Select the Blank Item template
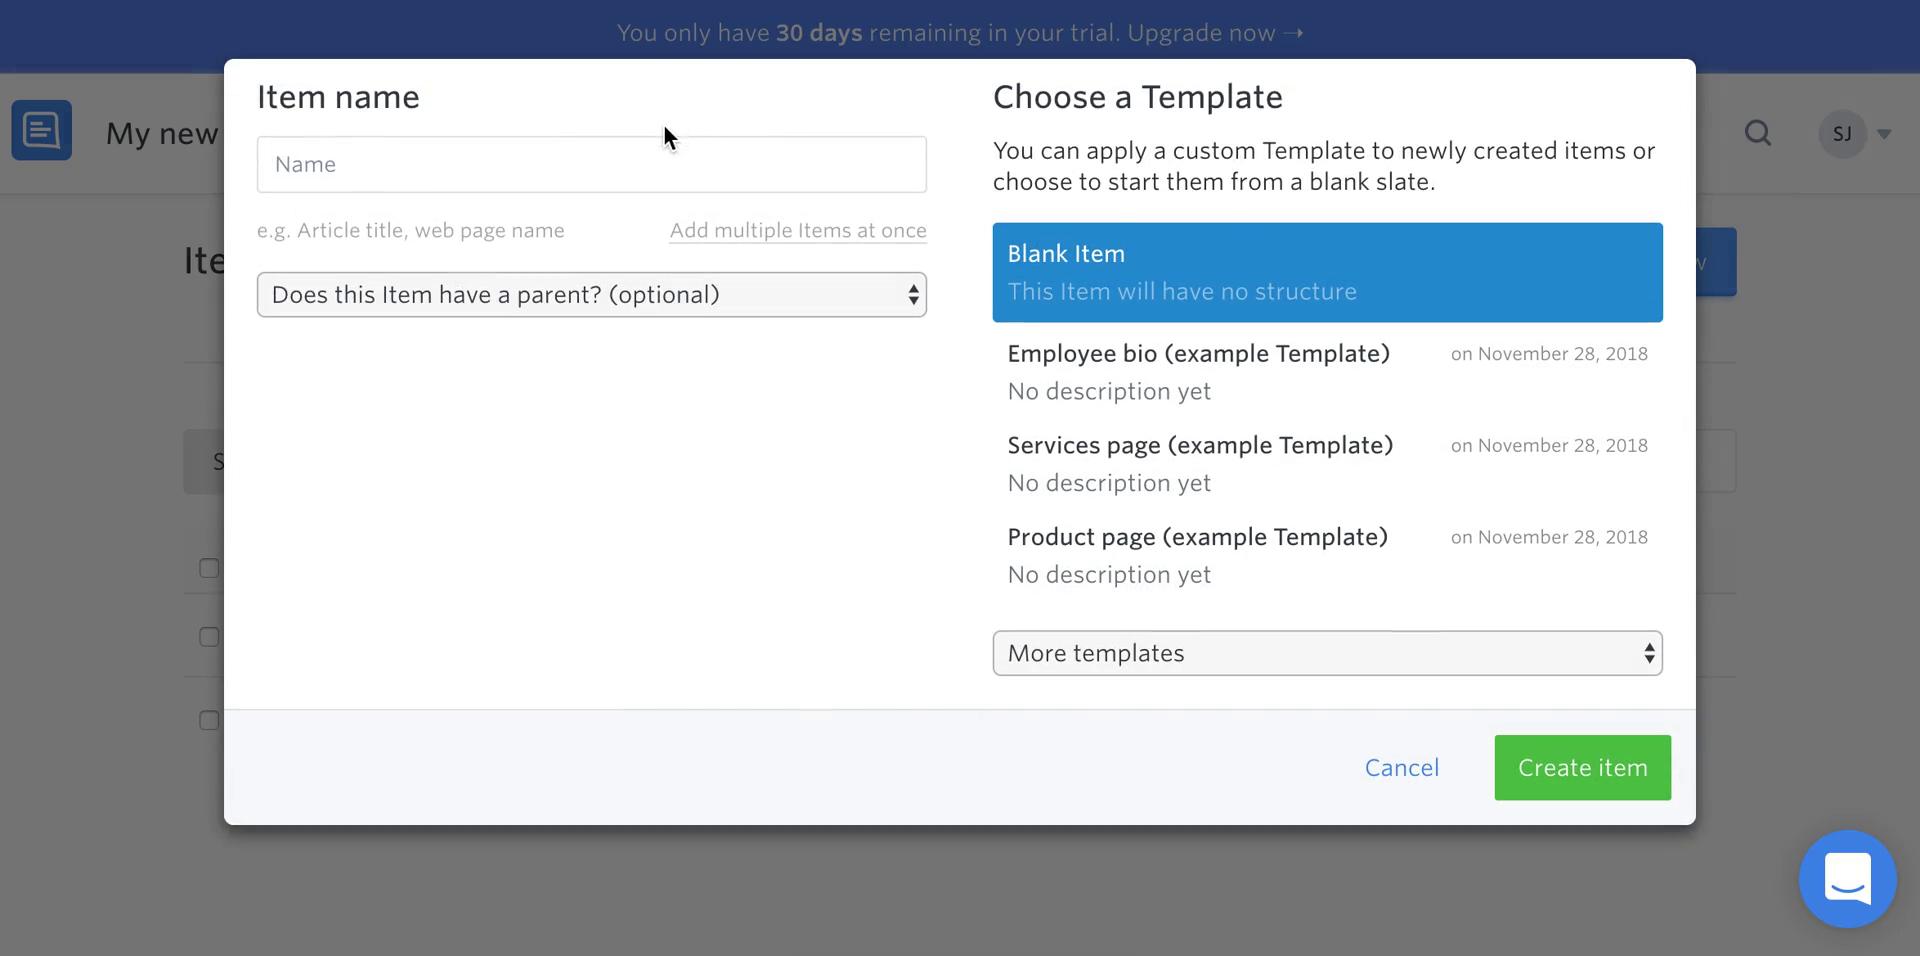The image size is (1920, 956). [1327, 272]
